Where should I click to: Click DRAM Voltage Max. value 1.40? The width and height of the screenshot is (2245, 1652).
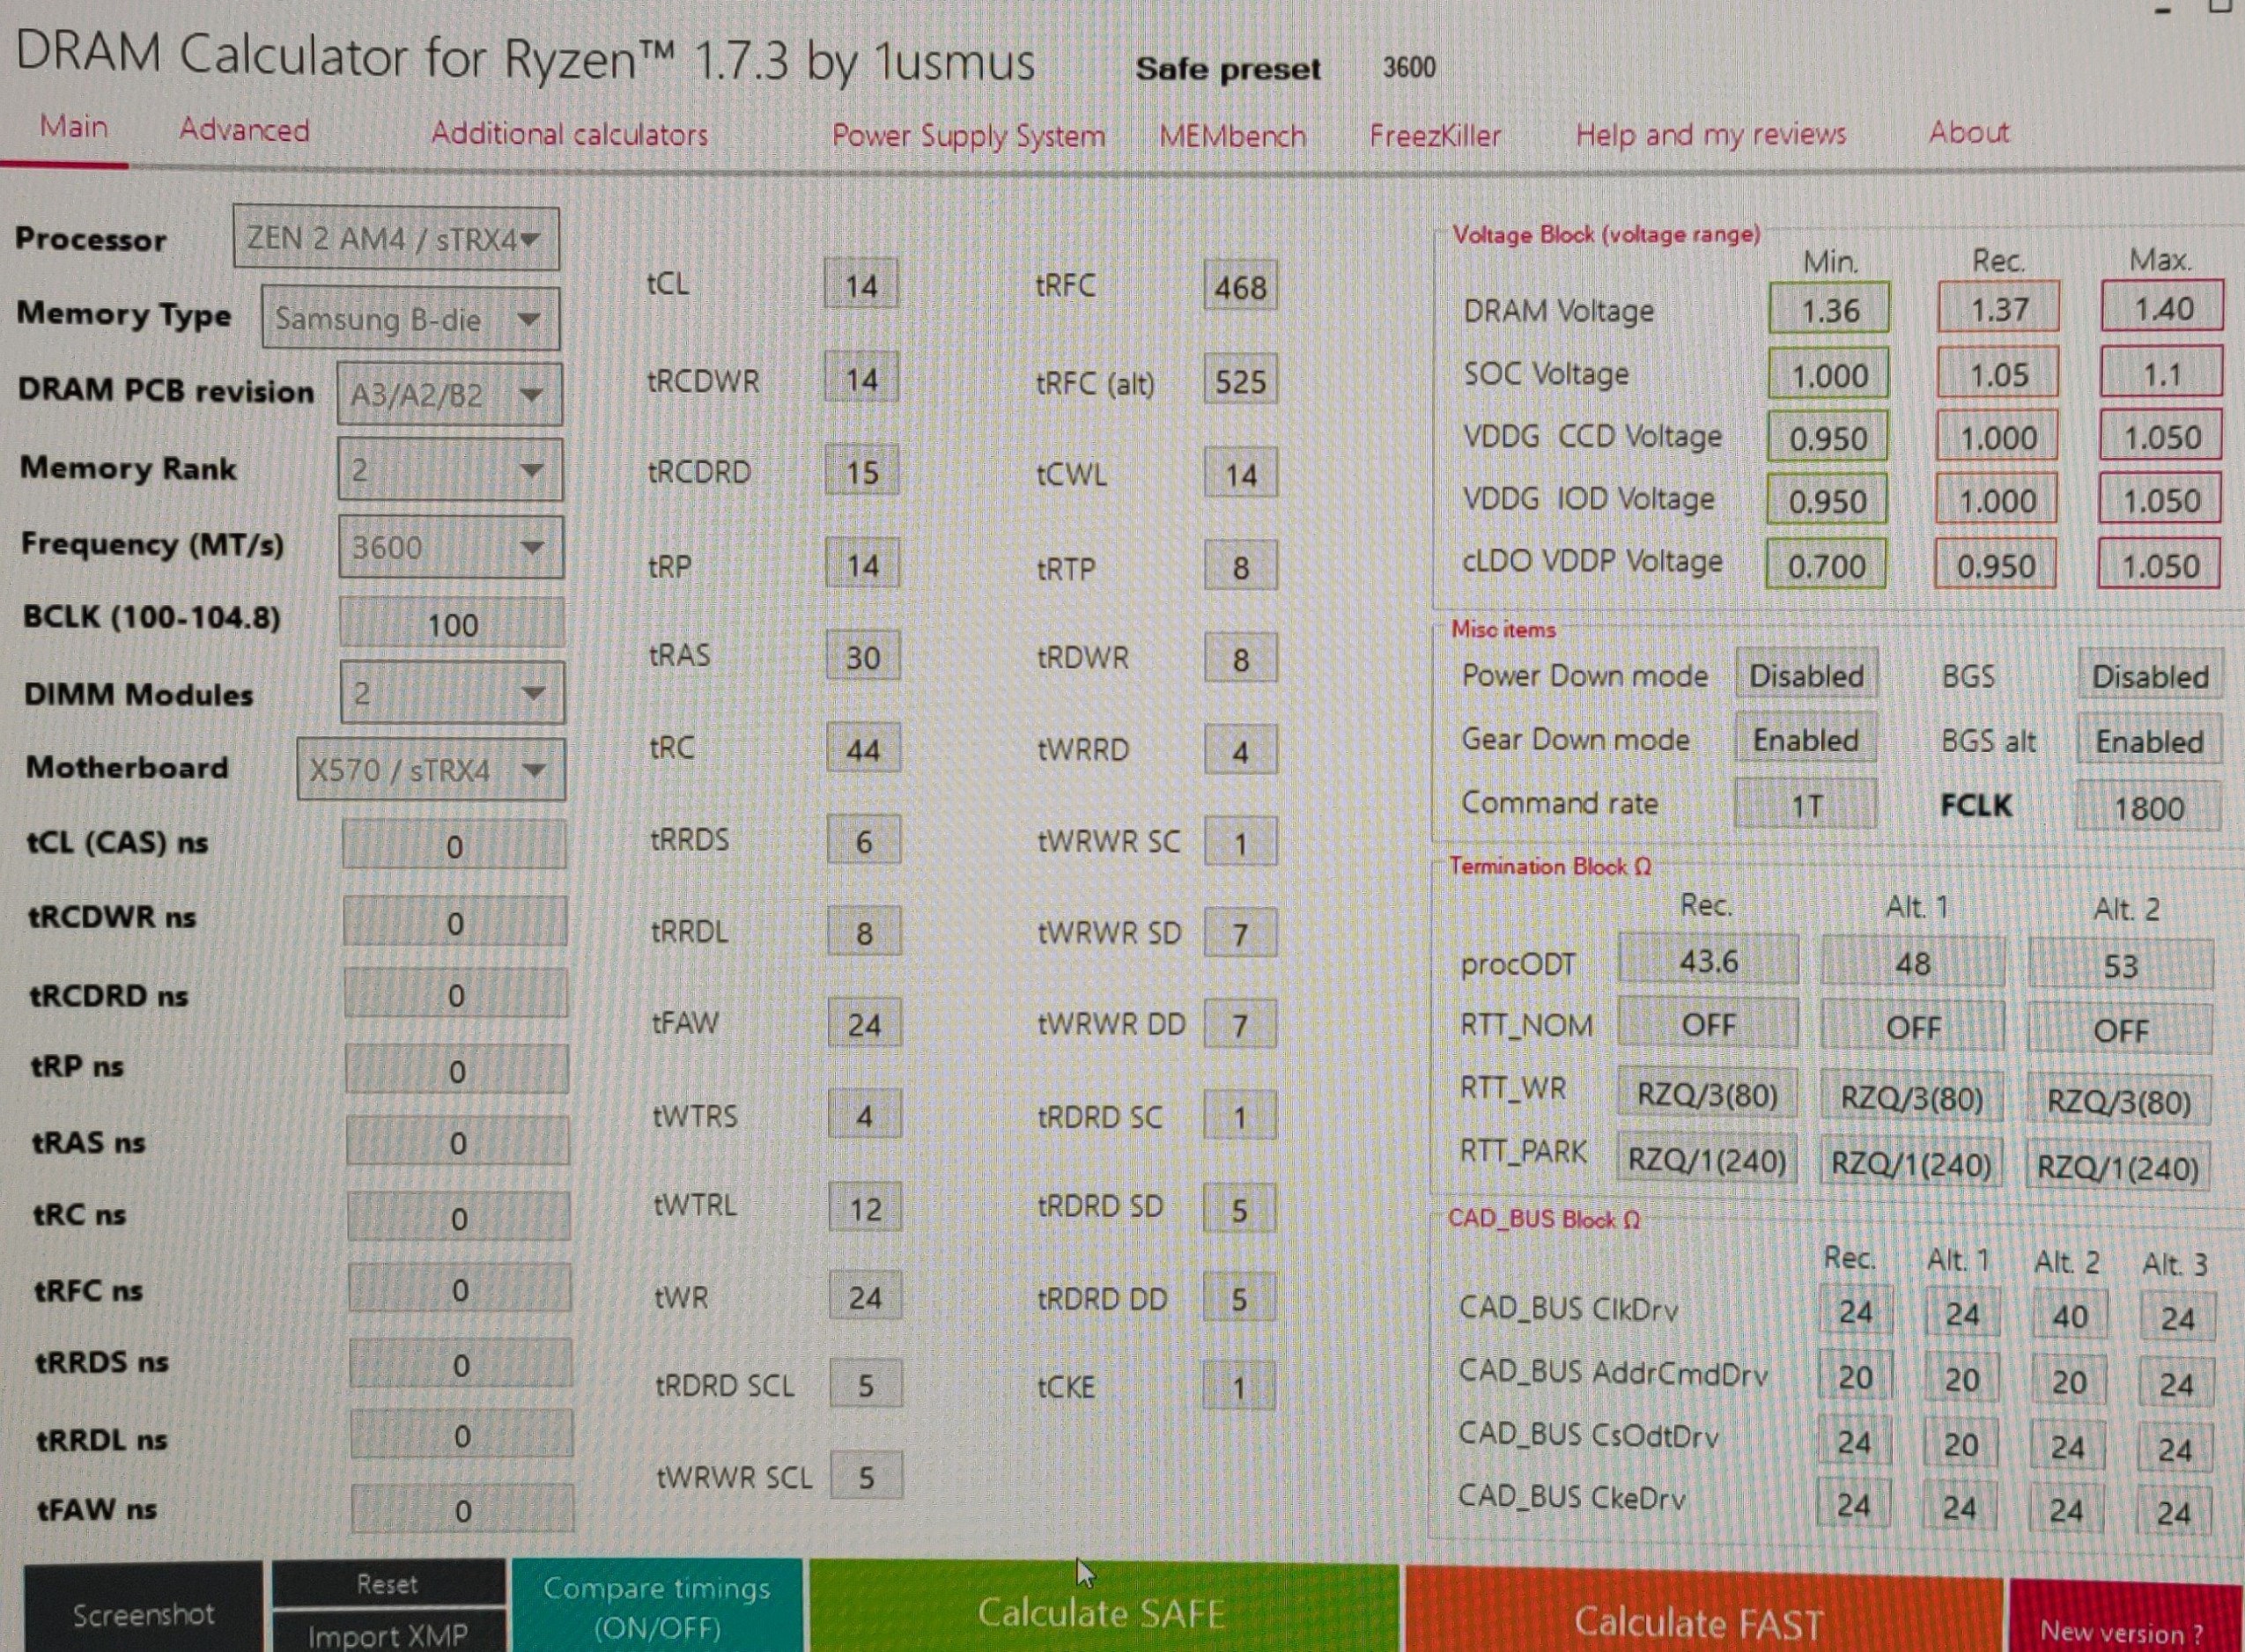coord(2162,307)
